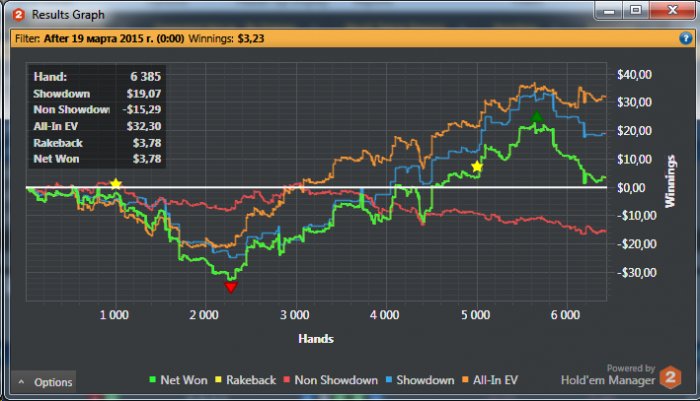Click the '6 000' x-axis label
The width and height of the screenshot is (700, 401).
pos(565,315)
